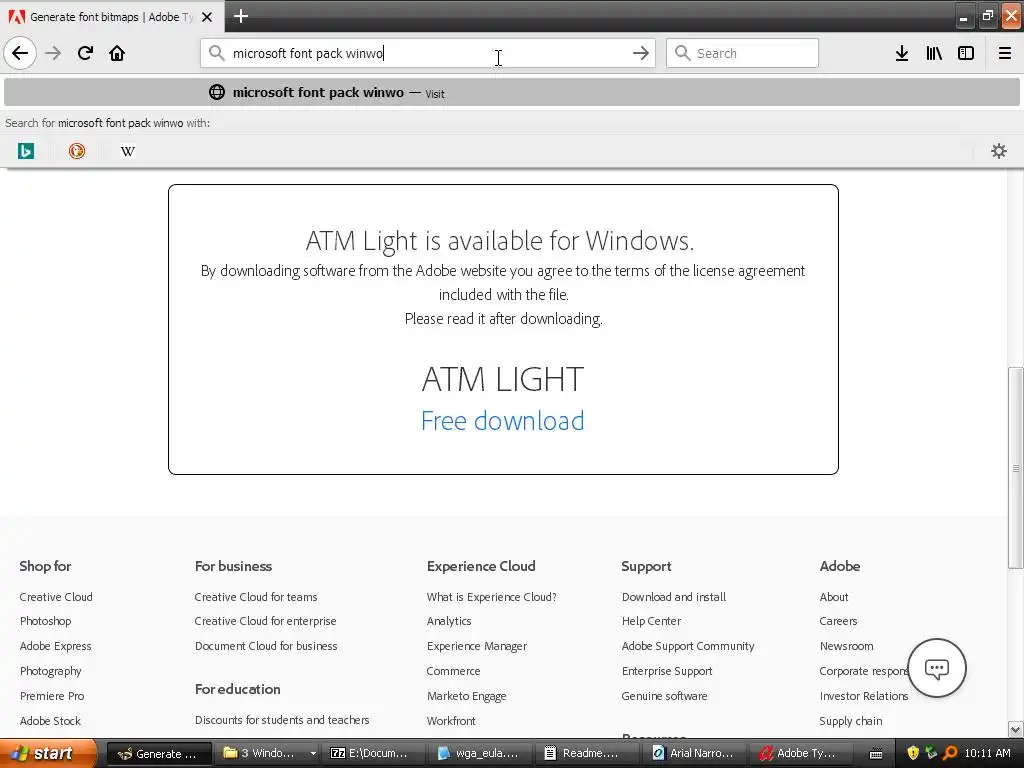
Task: Open the chat support bubble
Action: (936, 668)
